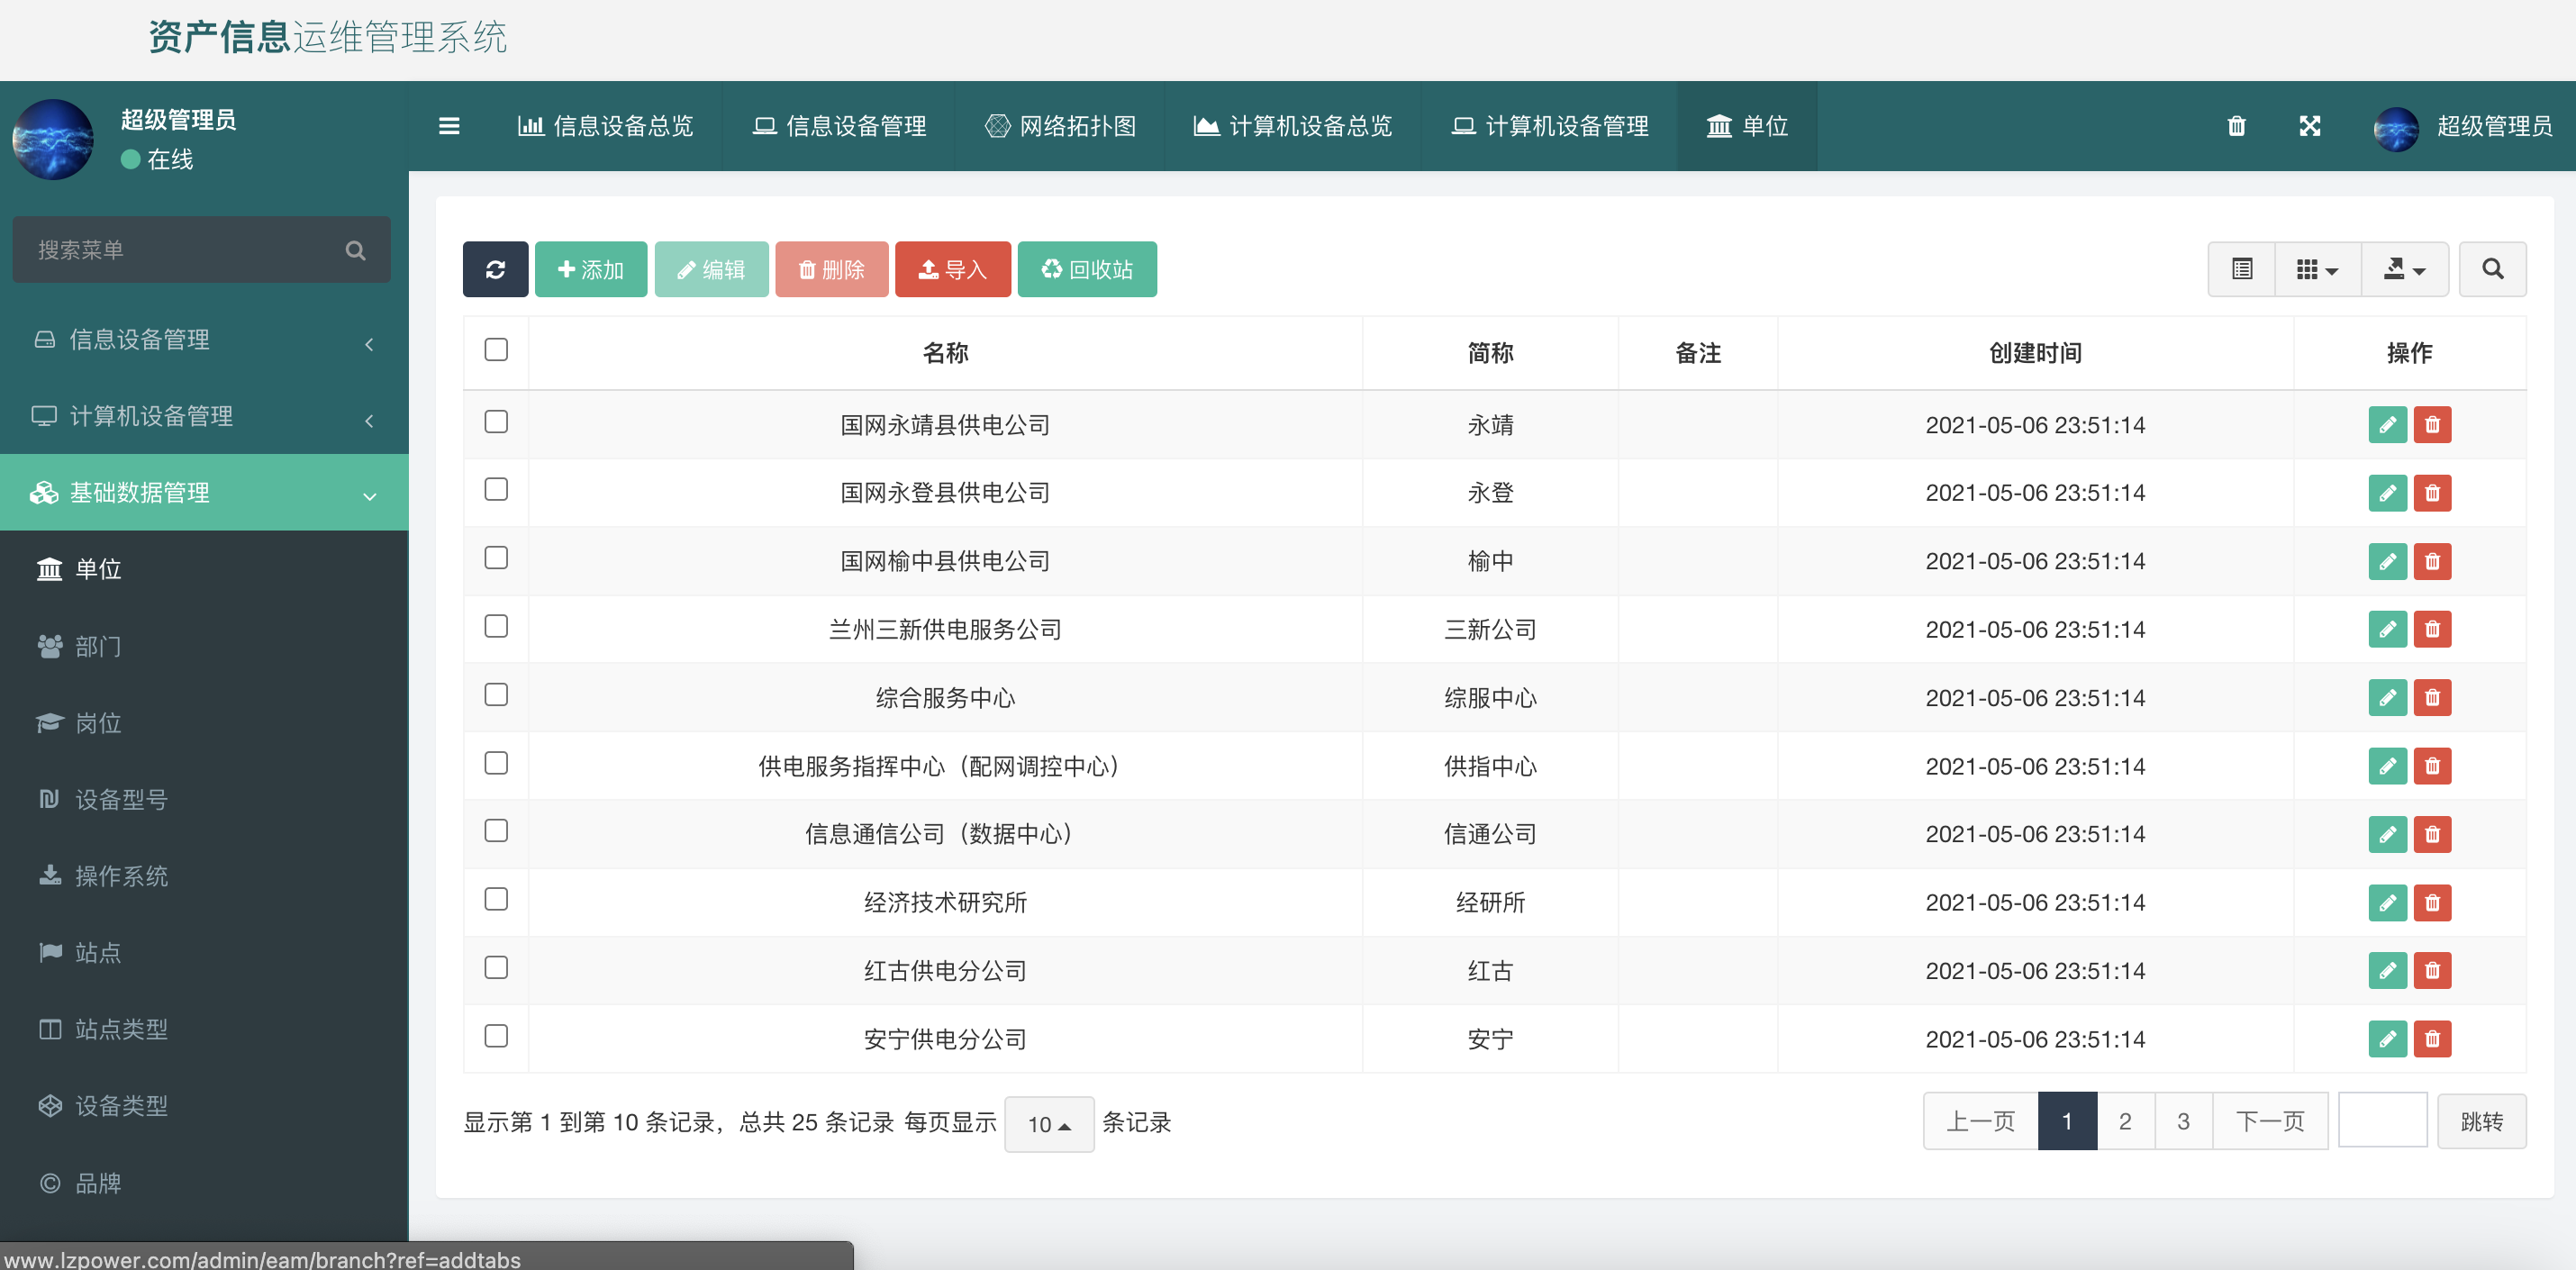
Task: Edit the 安宁供电分公司 row
Action: click(x=2387, y=1039)
